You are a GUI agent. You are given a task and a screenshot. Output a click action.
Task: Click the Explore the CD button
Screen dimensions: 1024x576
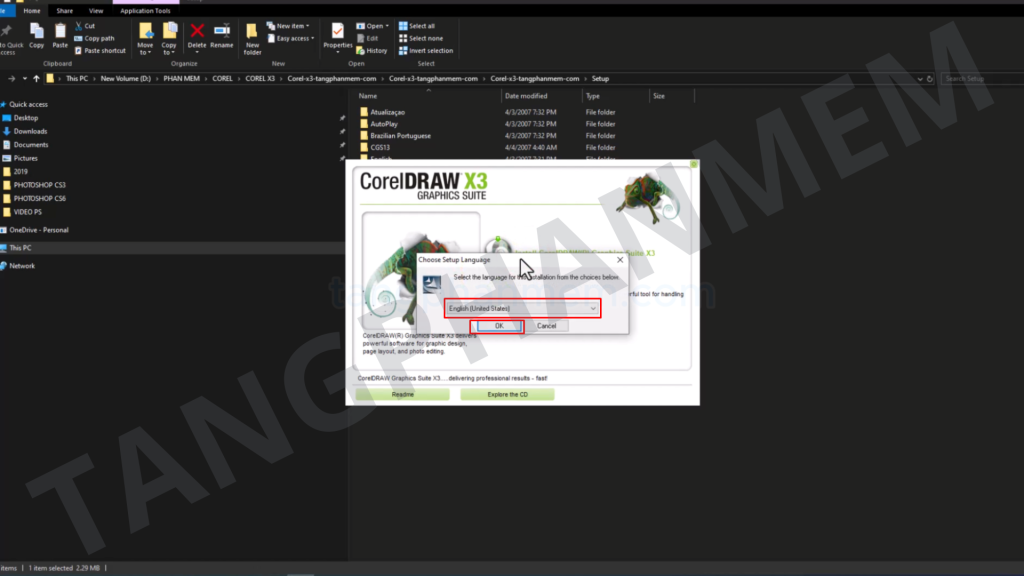[507, 395]
